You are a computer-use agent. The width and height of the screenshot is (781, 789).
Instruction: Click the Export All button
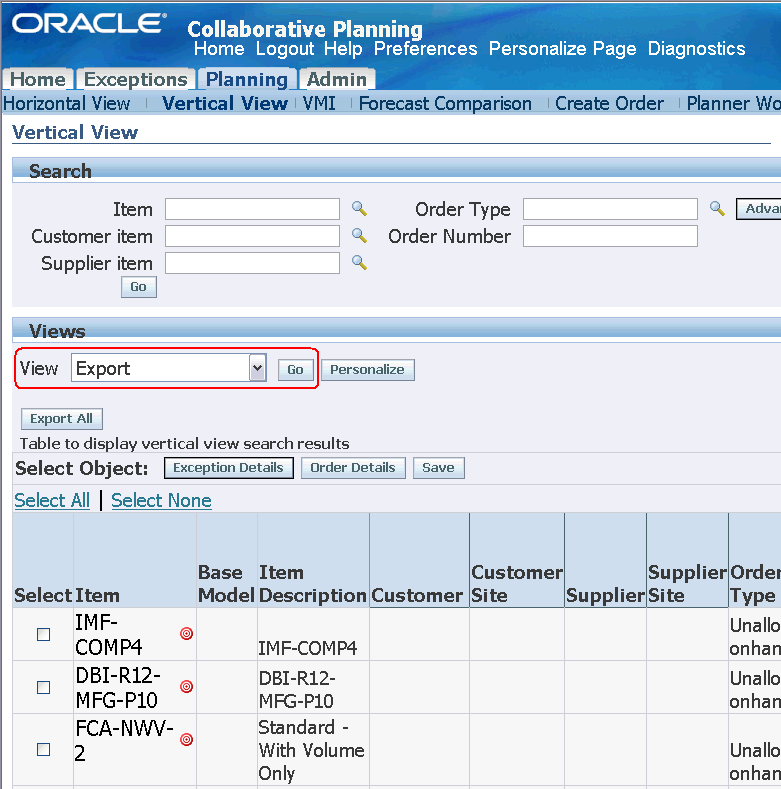(x=61, y=419)
